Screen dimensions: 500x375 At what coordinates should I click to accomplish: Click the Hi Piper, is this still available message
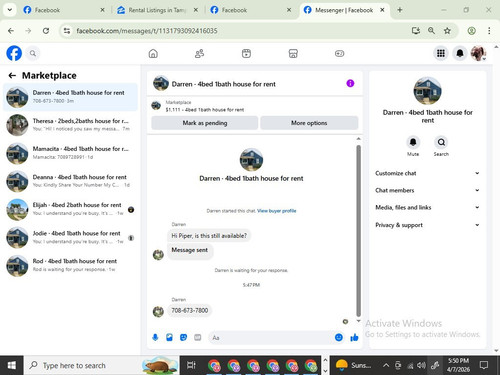click(x=209, y=236)
